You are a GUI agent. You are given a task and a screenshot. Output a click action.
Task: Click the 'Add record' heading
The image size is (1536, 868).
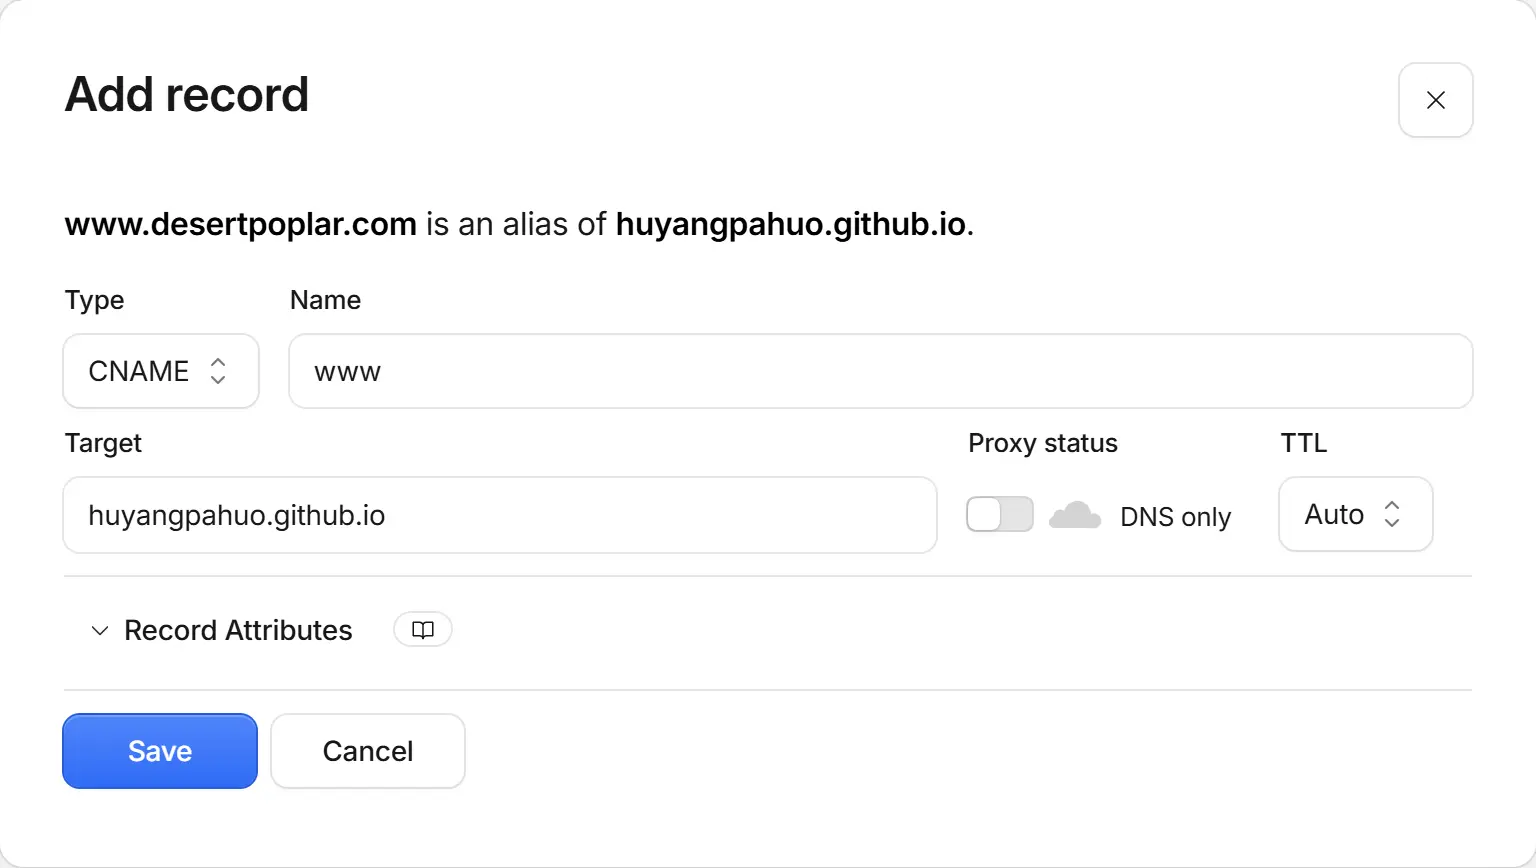187,95
